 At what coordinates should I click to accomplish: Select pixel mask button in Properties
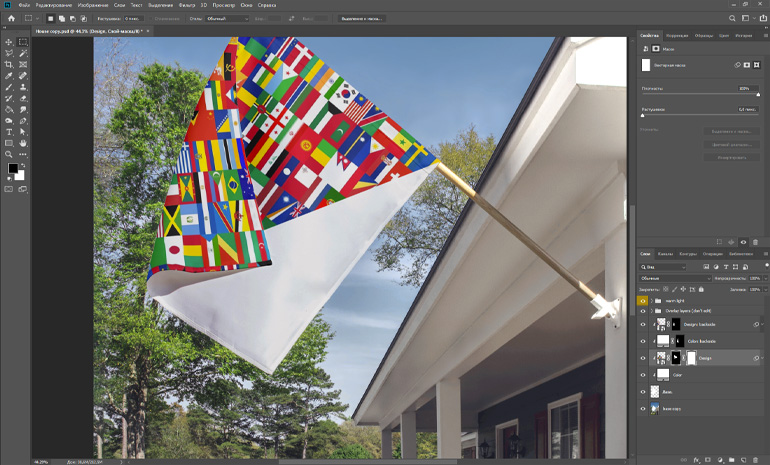pos(747,65)
